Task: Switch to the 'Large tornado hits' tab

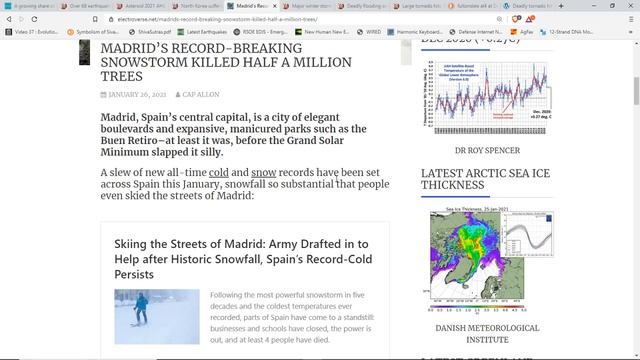Action: (418, 6)
